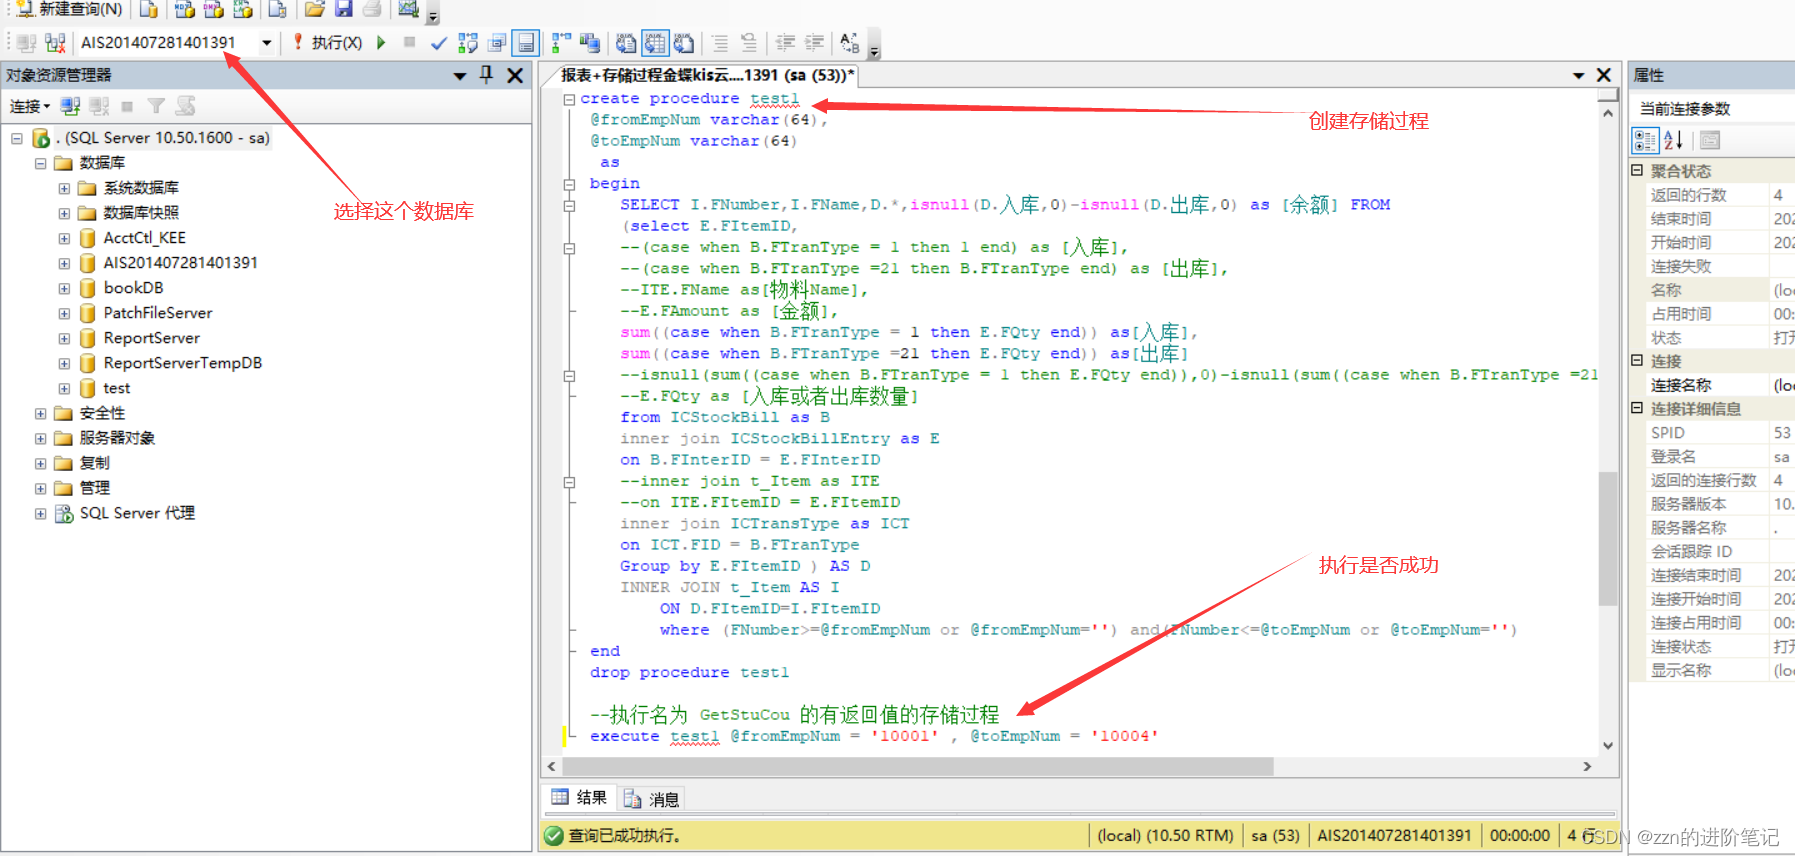This screenshot has height=856, width=1795.
Task: Open the AIS201407281401391 database dropdown
Action: 266,42
